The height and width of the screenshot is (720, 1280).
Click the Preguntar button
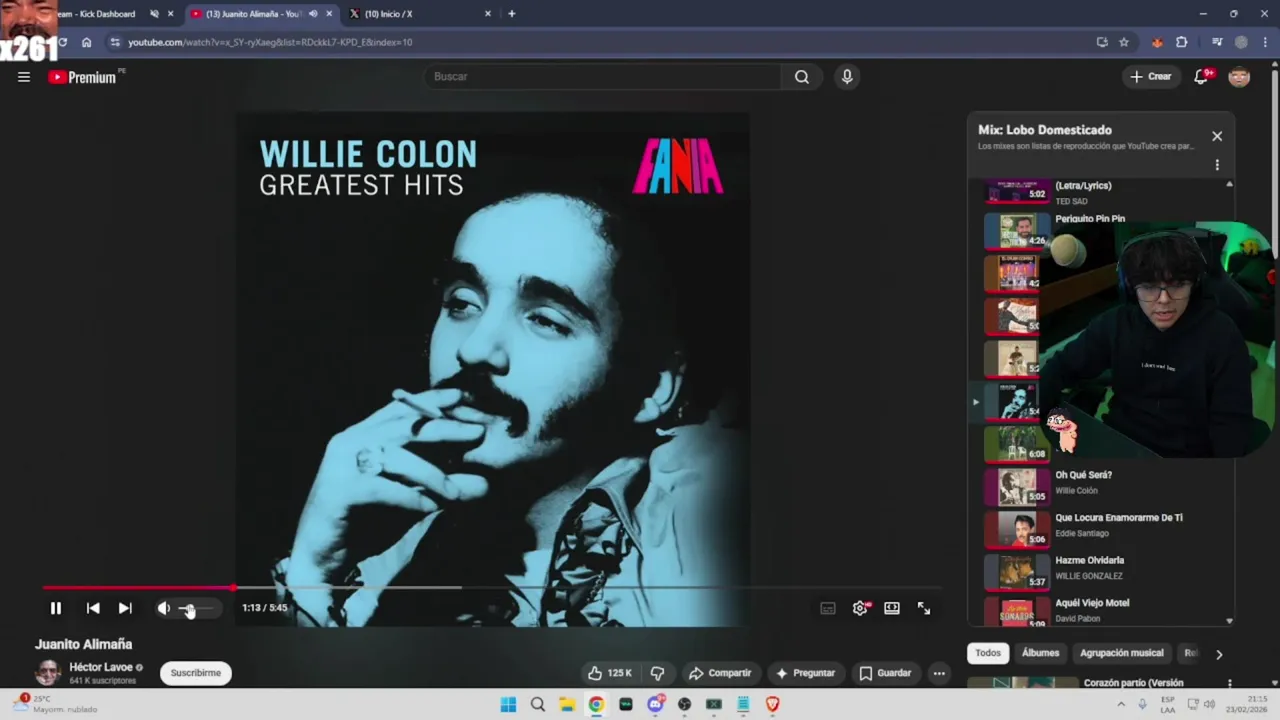[x=805, y=673]
